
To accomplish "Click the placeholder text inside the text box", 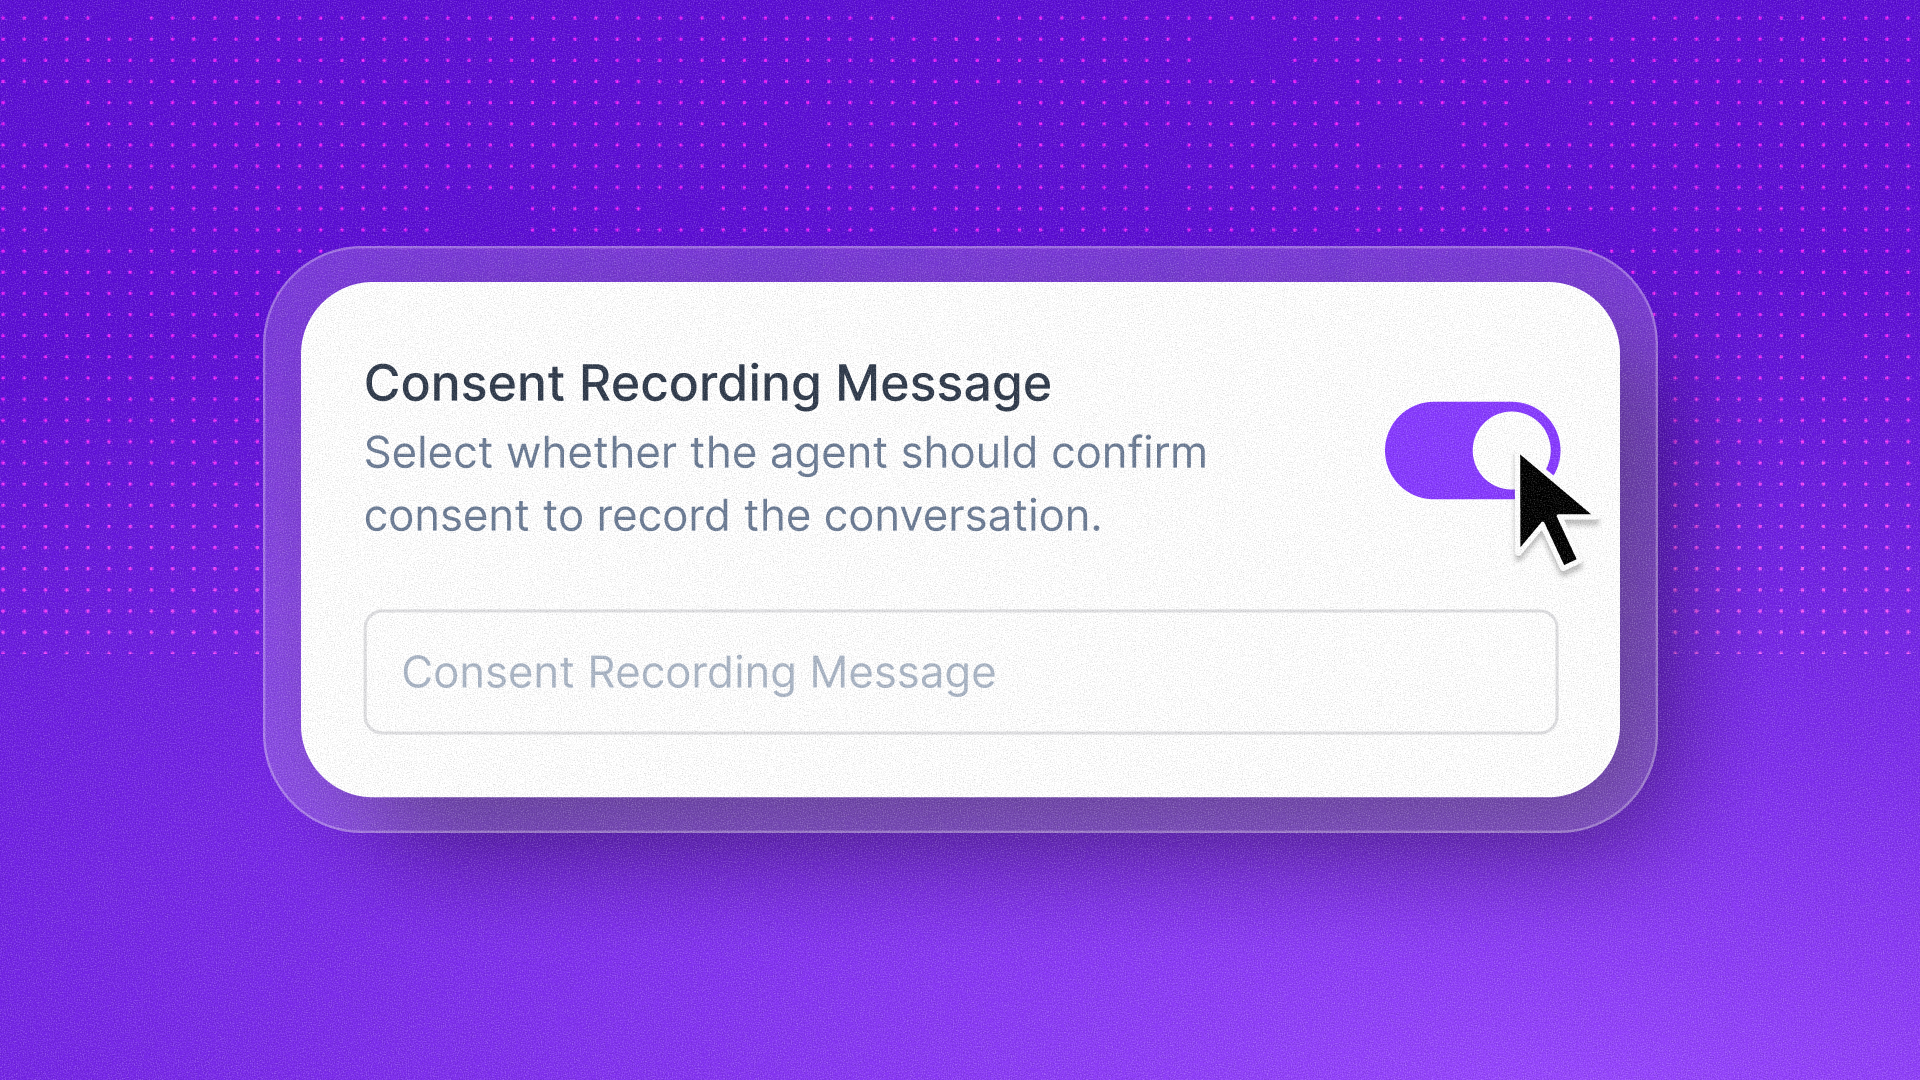I will click(x=699, y=672).
